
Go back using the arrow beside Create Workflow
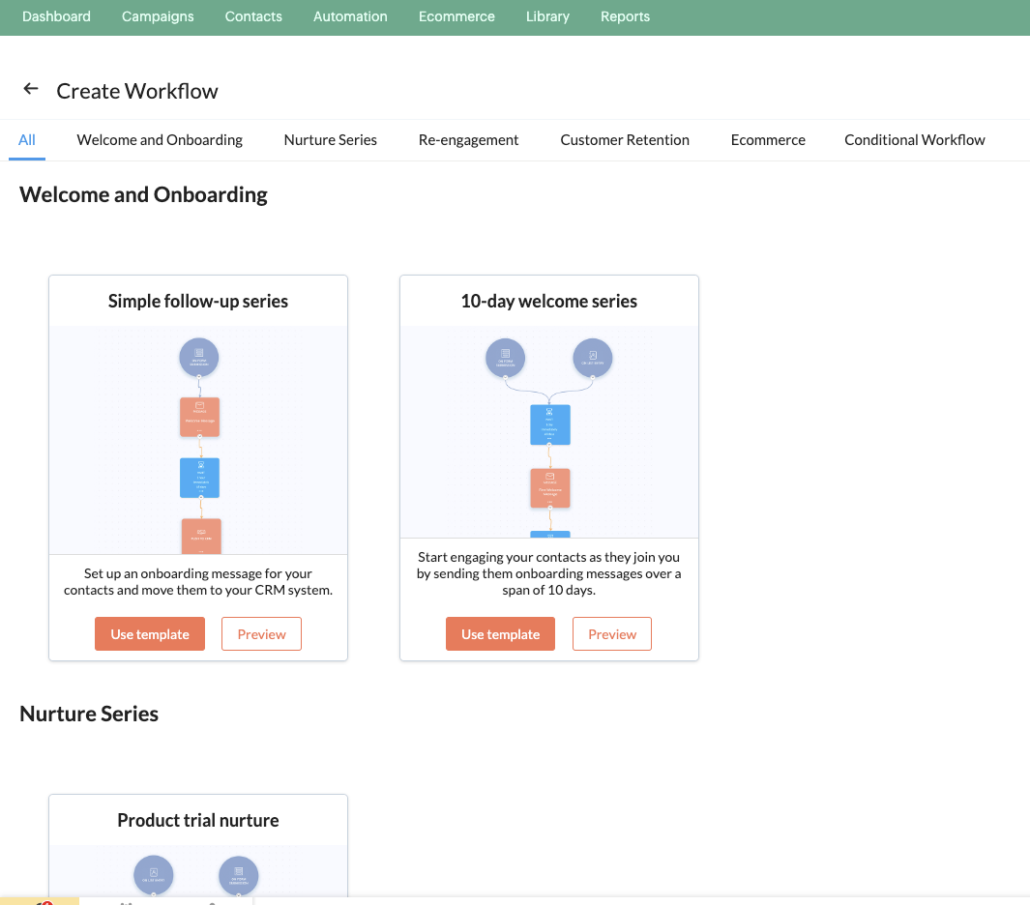point(31,89)
